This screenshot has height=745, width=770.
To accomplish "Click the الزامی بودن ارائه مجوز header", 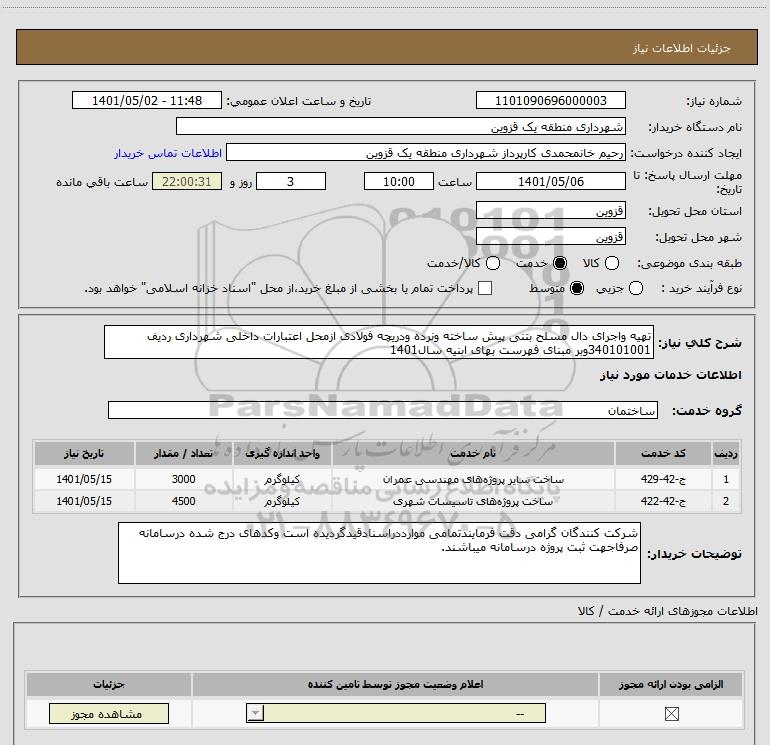I will 670,684.
